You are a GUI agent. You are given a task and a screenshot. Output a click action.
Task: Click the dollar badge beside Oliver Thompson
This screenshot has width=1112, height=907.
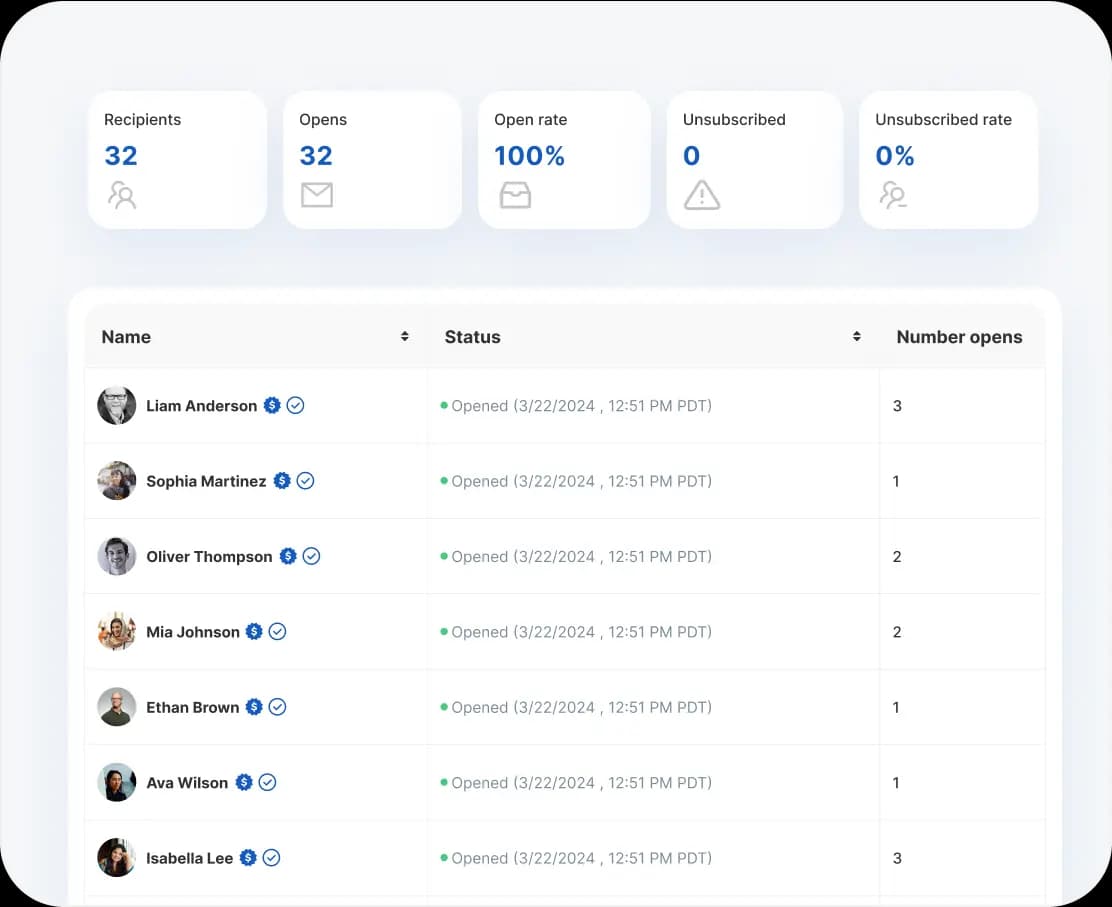coord(288,556)
